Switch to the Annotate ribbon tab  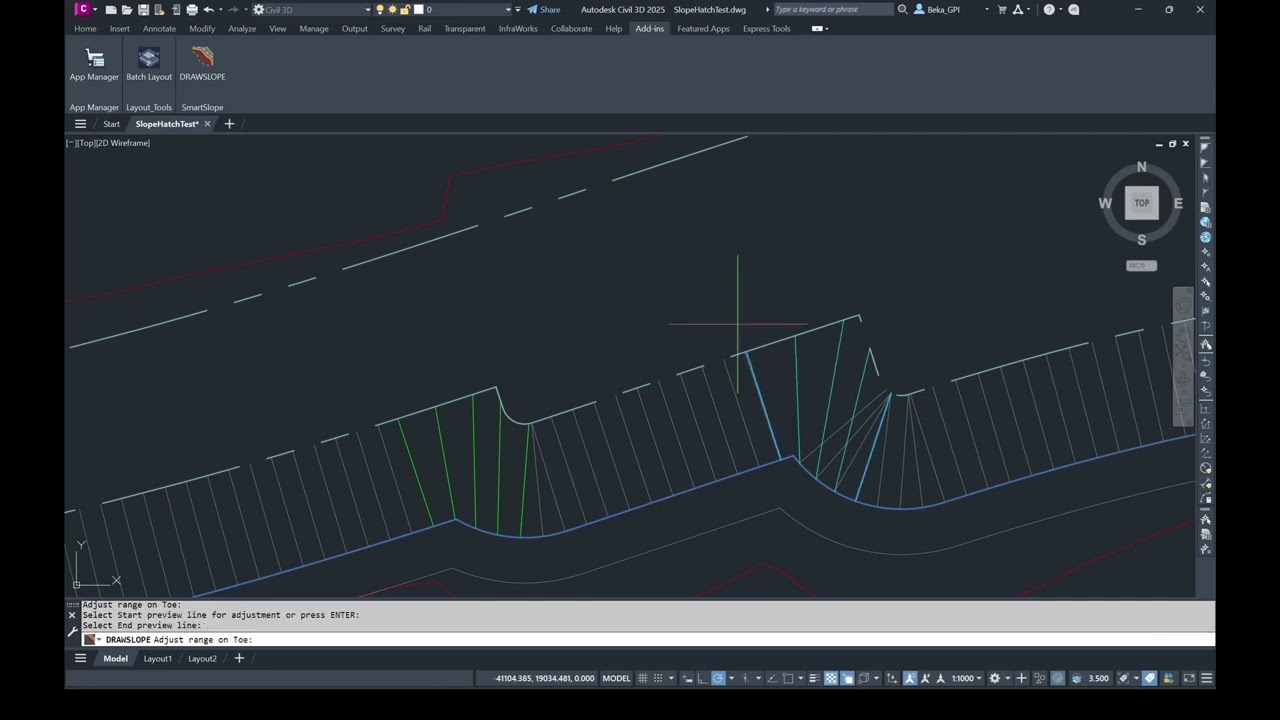click(159, 29)
